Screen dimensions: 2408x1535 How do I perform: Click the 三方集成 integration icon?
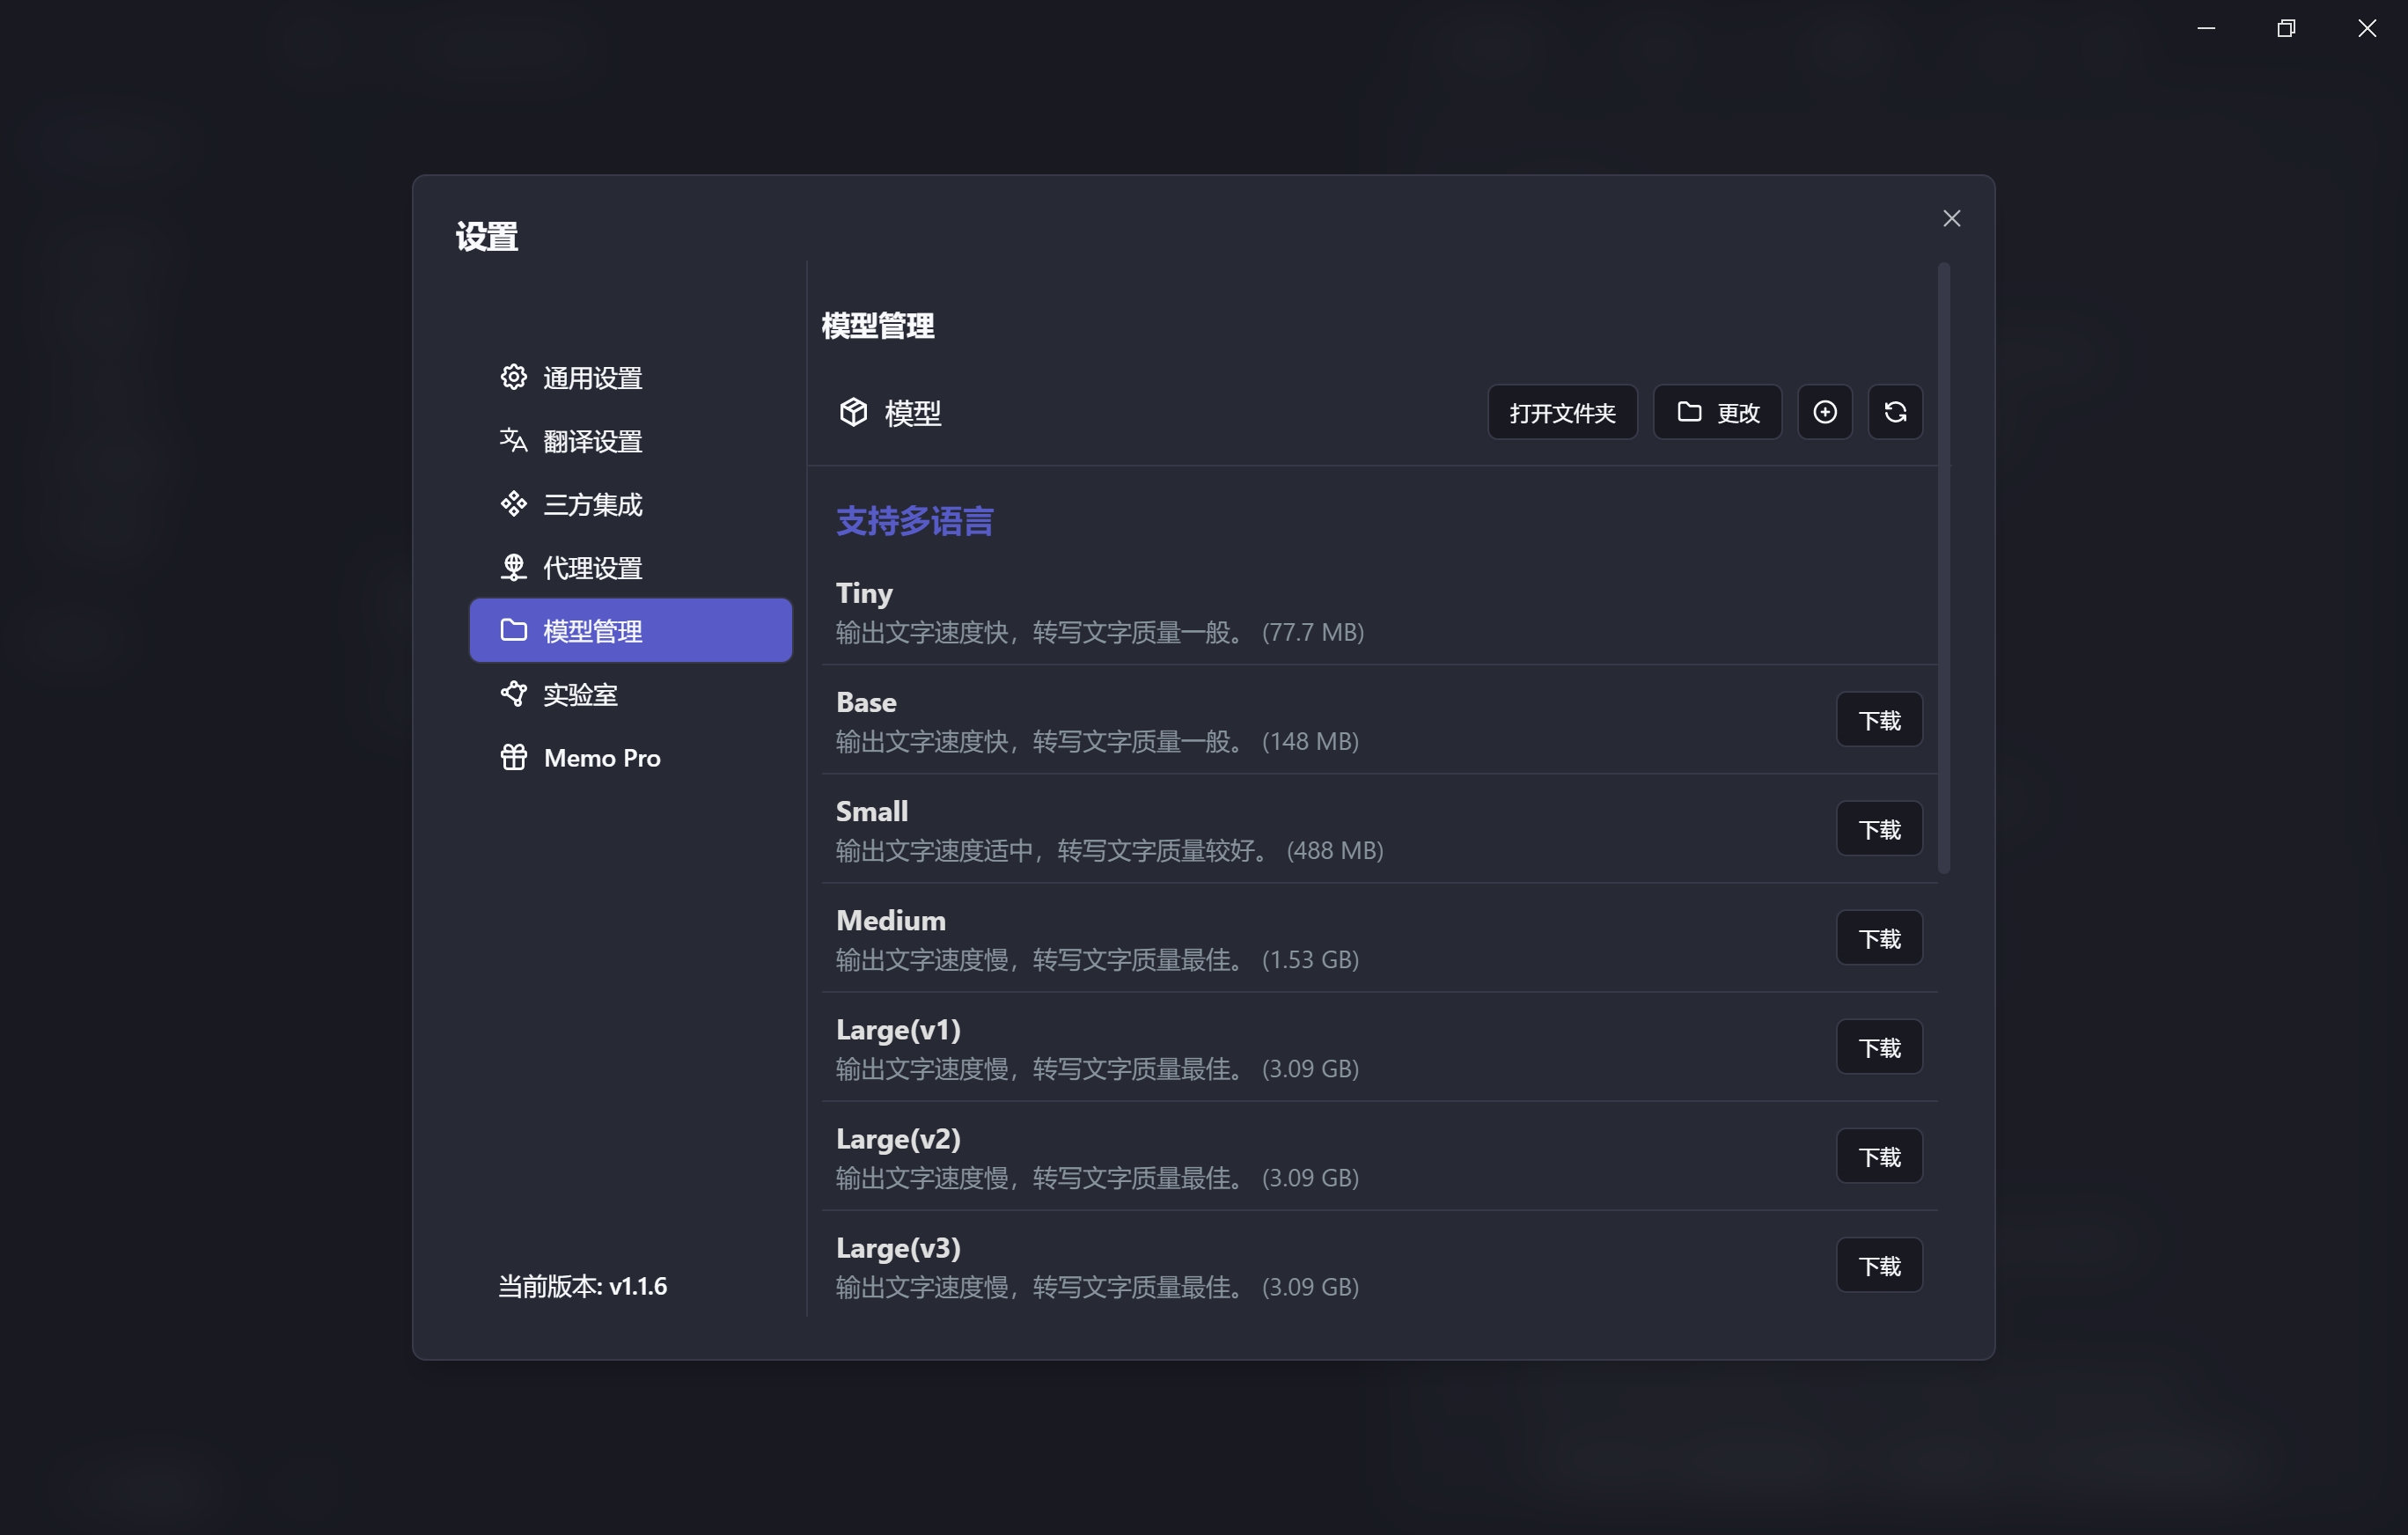[513, 504]
